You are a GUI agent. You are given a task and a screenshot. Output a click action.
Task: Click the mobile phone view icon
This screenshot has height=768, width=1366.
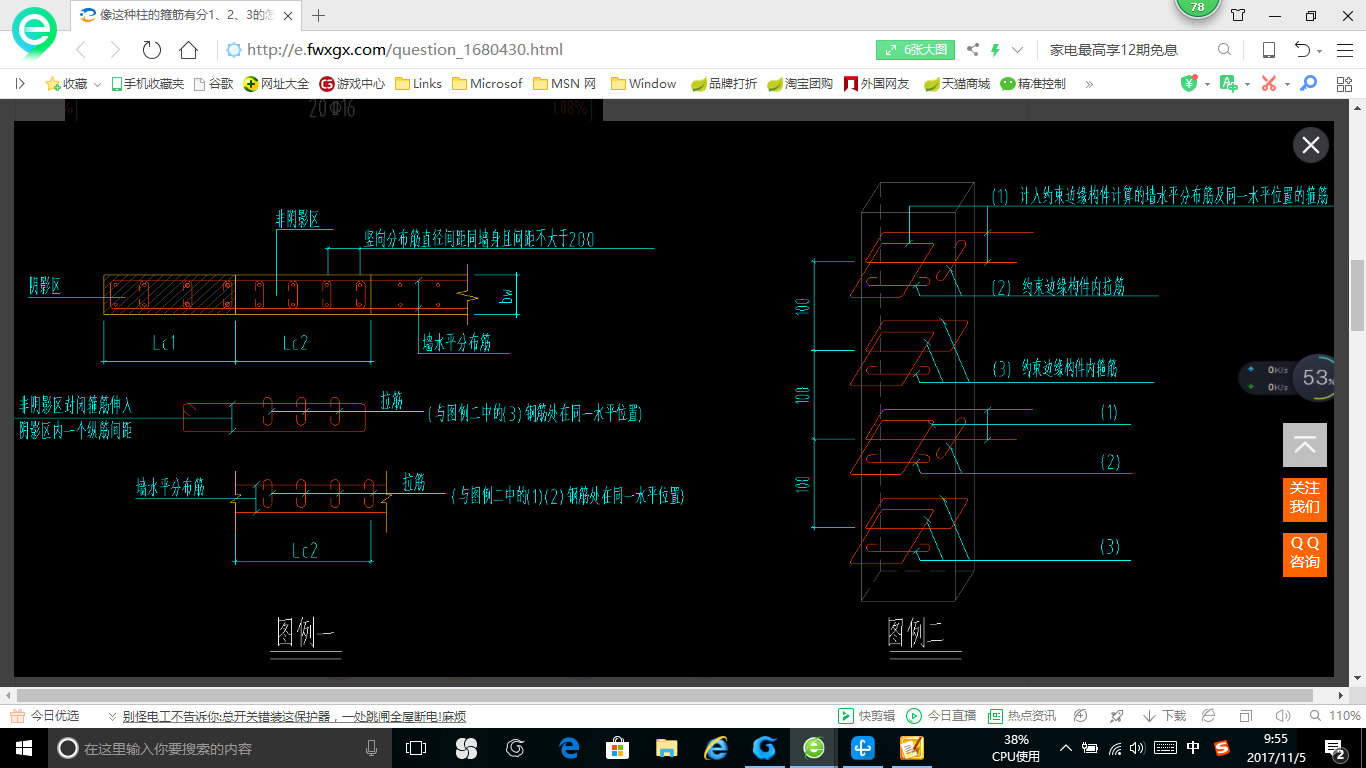click(1268, 50)
